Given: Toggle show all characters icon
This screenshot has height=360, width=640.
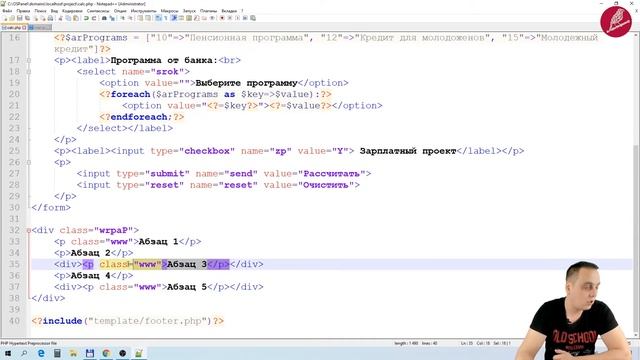Looking at the screenshot, I should [166, 18].
